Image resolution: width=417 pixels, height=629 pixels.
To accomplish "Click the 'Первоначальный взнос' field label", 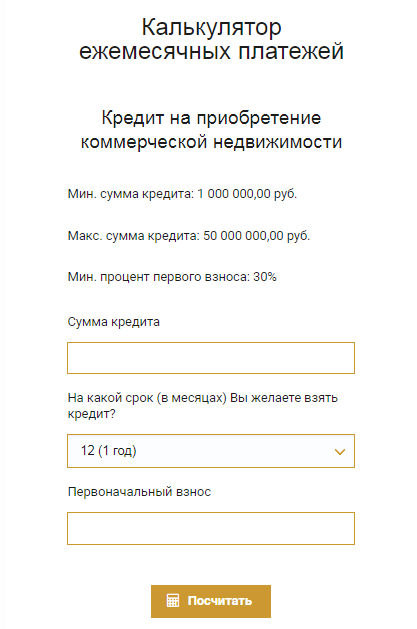I will [x=139, y=492].
